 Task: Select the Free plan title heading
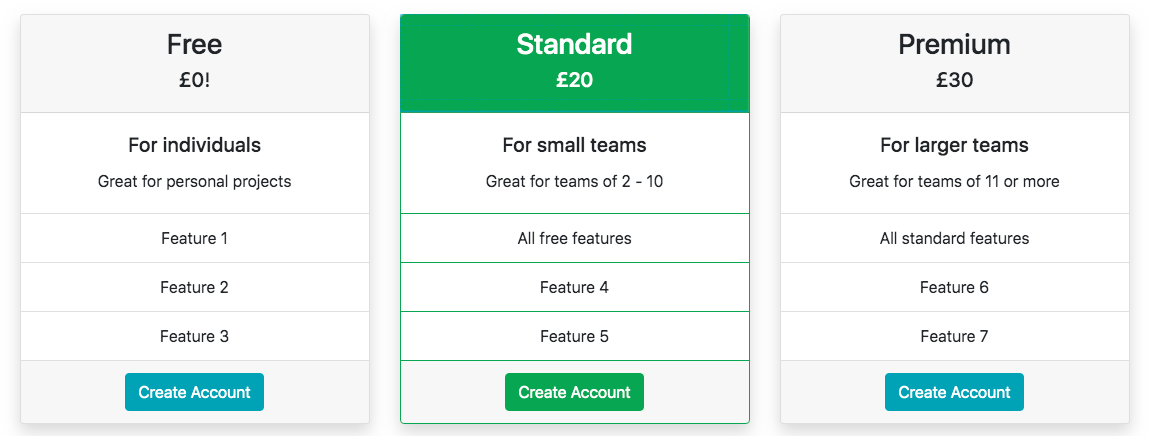(x=194, y=44)
